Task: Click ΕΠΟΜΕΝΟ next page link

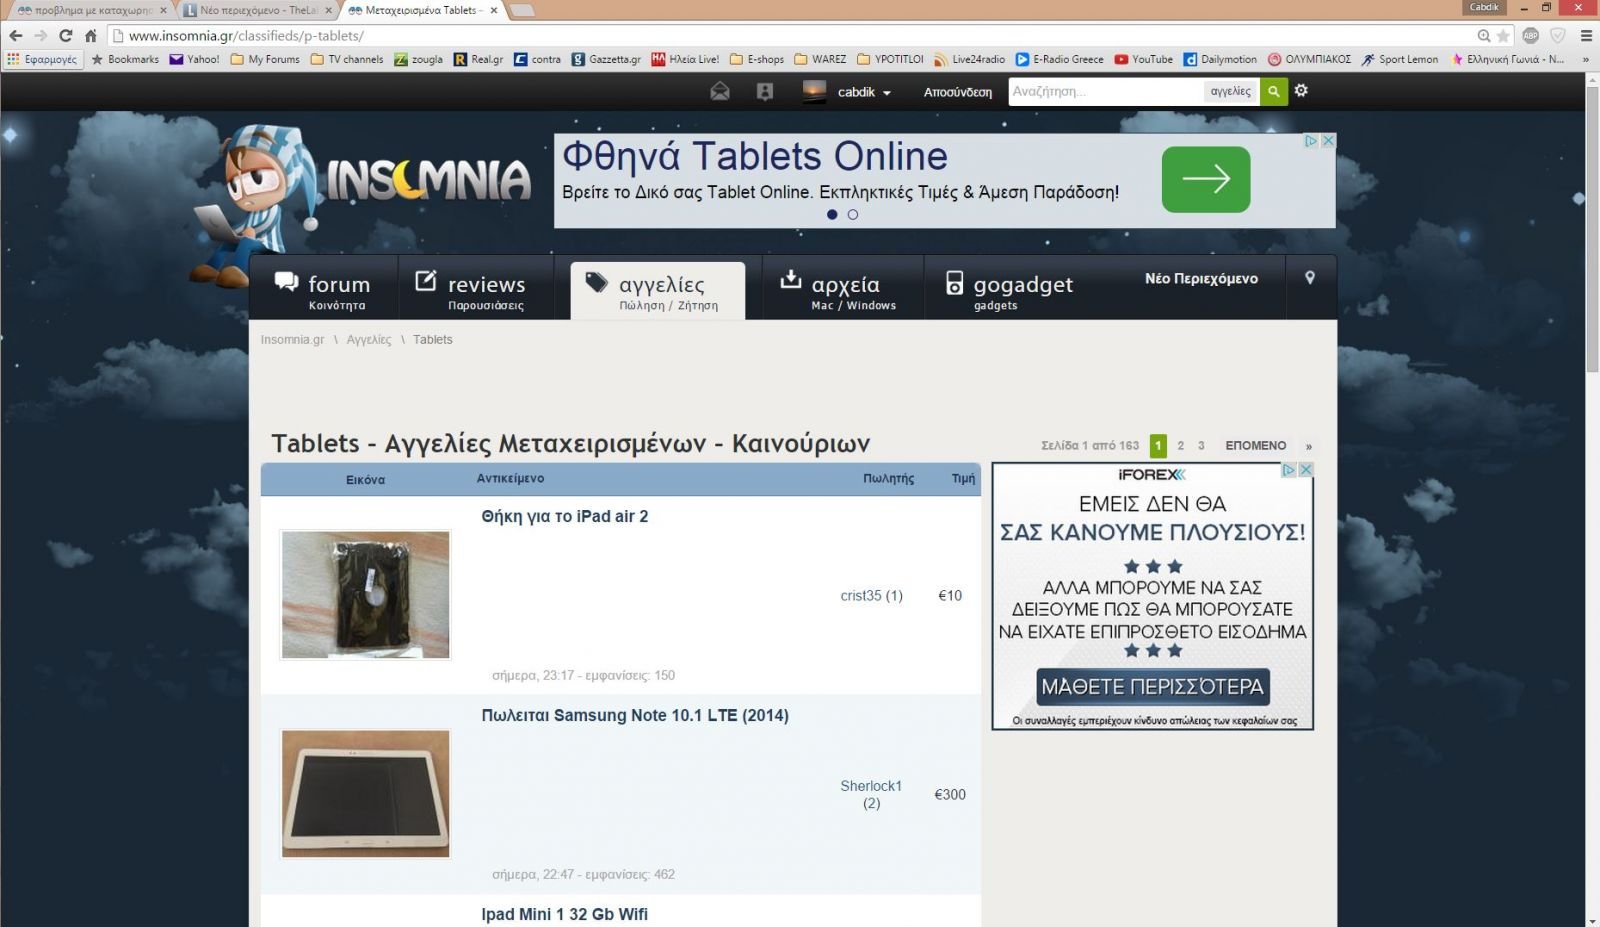Action: (1256, 446)
